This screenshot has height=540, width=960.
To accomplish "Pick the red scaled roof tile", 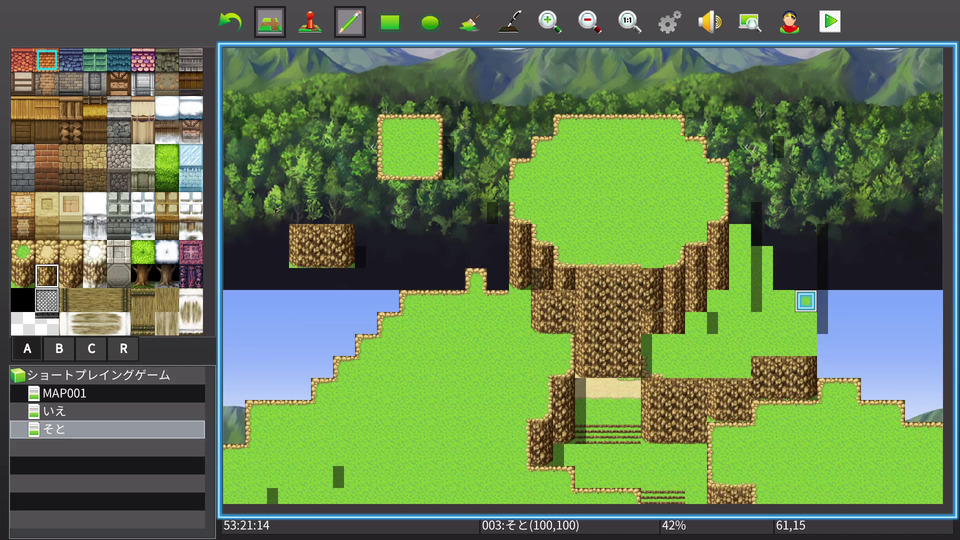I will click(23, 60).
